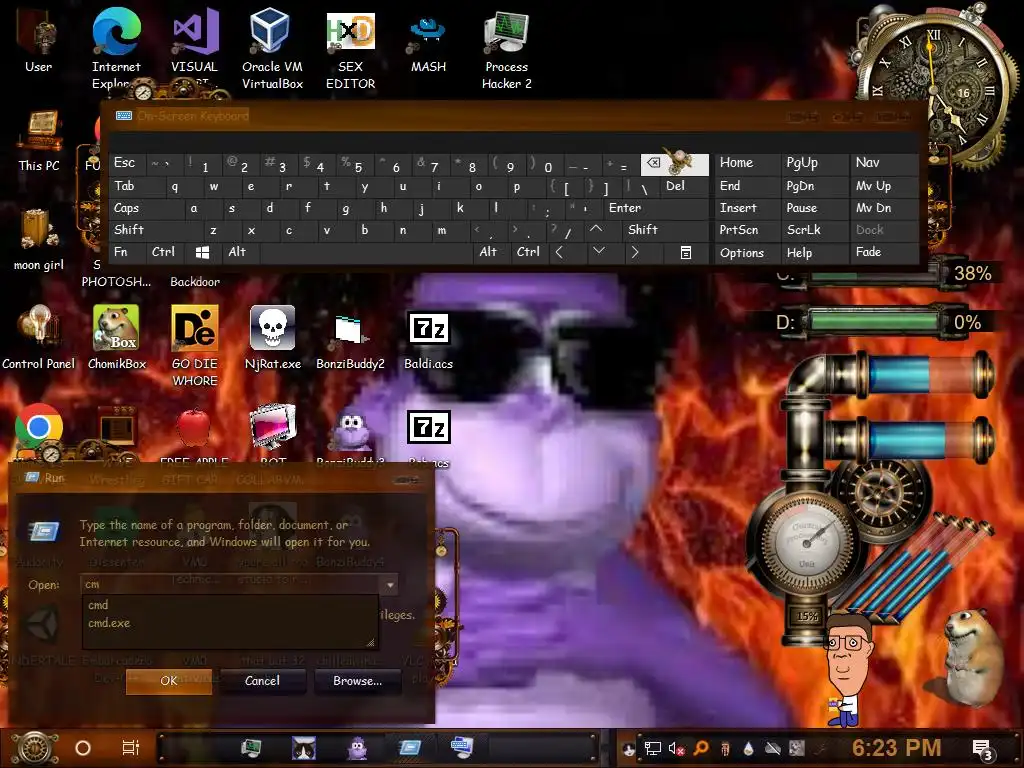Image resolution: width=1024 pixels, height=768 pixels.
Task: Click the Tab key on keyboard
Action: (137, 186)
